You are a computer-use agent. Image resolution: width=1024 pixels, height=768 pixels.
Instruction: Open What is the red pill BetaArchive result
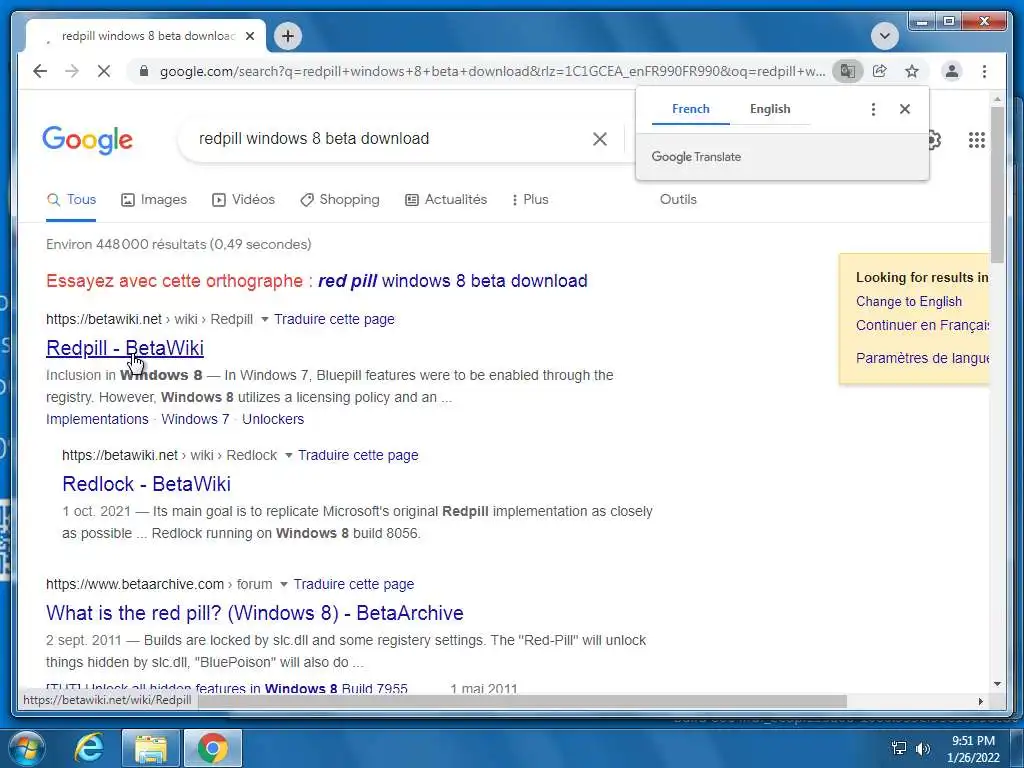[x=255, y=613]
